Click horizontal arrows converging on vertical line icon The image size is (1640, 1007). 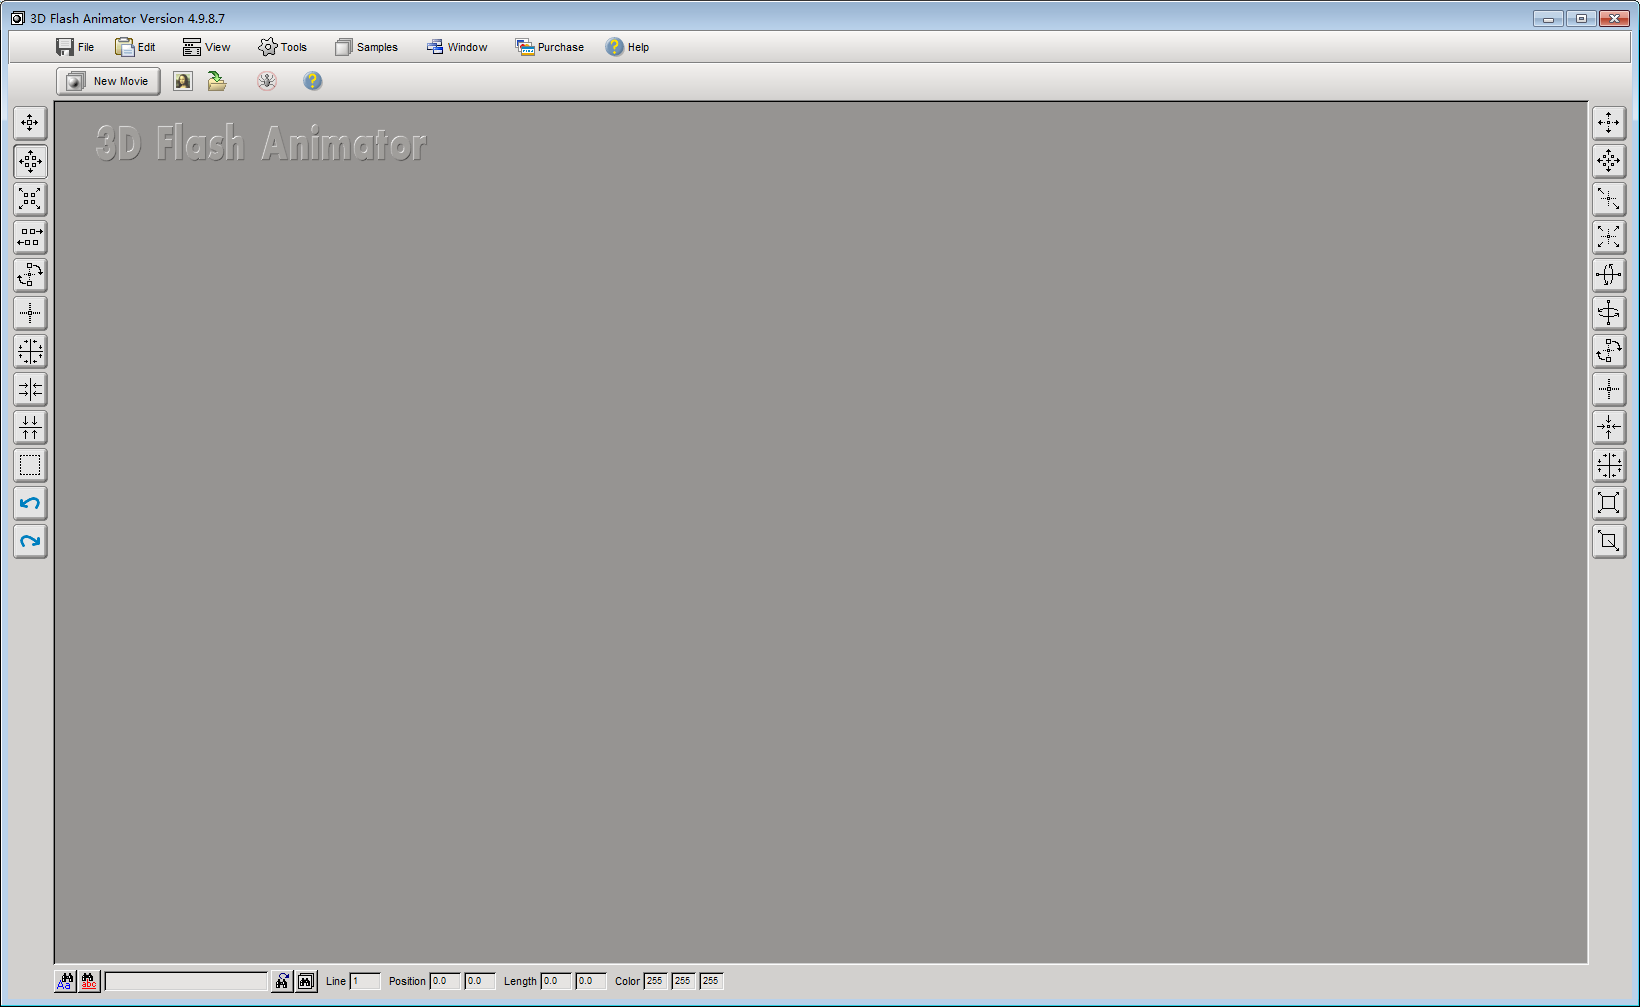pyautogui.click(x=30, y=389)
